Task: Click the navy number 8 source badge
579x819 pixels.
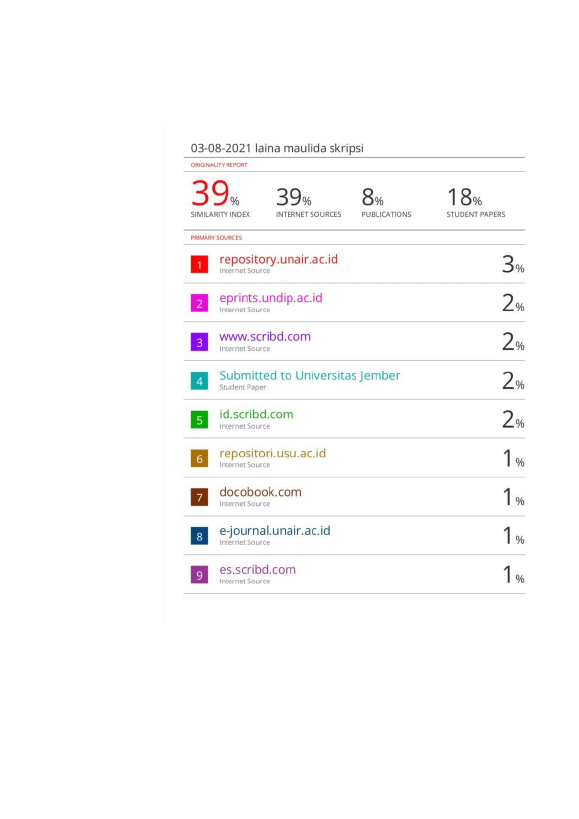Action: (199, 536)
